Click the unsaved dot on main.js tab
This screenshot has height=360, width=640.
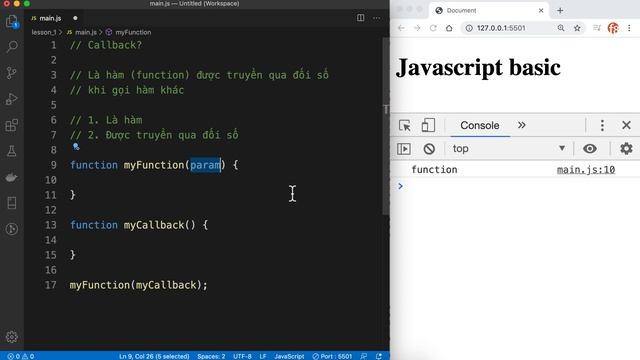pyautogui.click(x=75, y=18)
